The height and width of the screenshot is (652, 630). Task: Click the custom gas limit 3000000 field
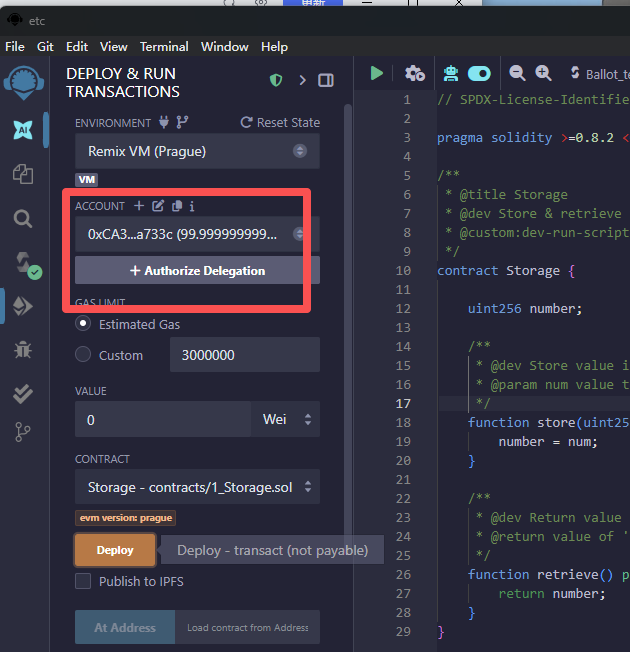(x=245, y=355)
